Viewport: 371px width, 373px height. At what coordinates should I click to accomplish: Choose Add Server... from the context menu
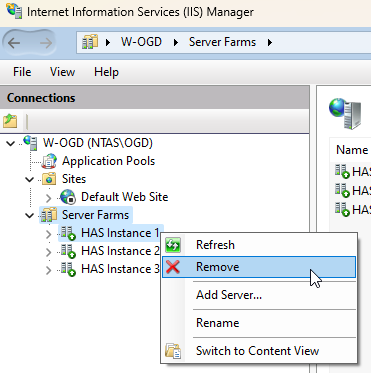[x=259, y=295]
